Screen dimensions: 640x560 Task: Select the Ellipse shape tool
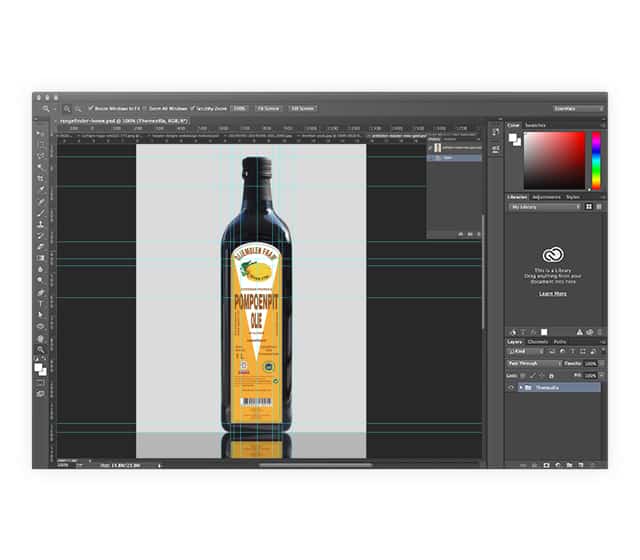pyautogui.click(x=40, y=326)
